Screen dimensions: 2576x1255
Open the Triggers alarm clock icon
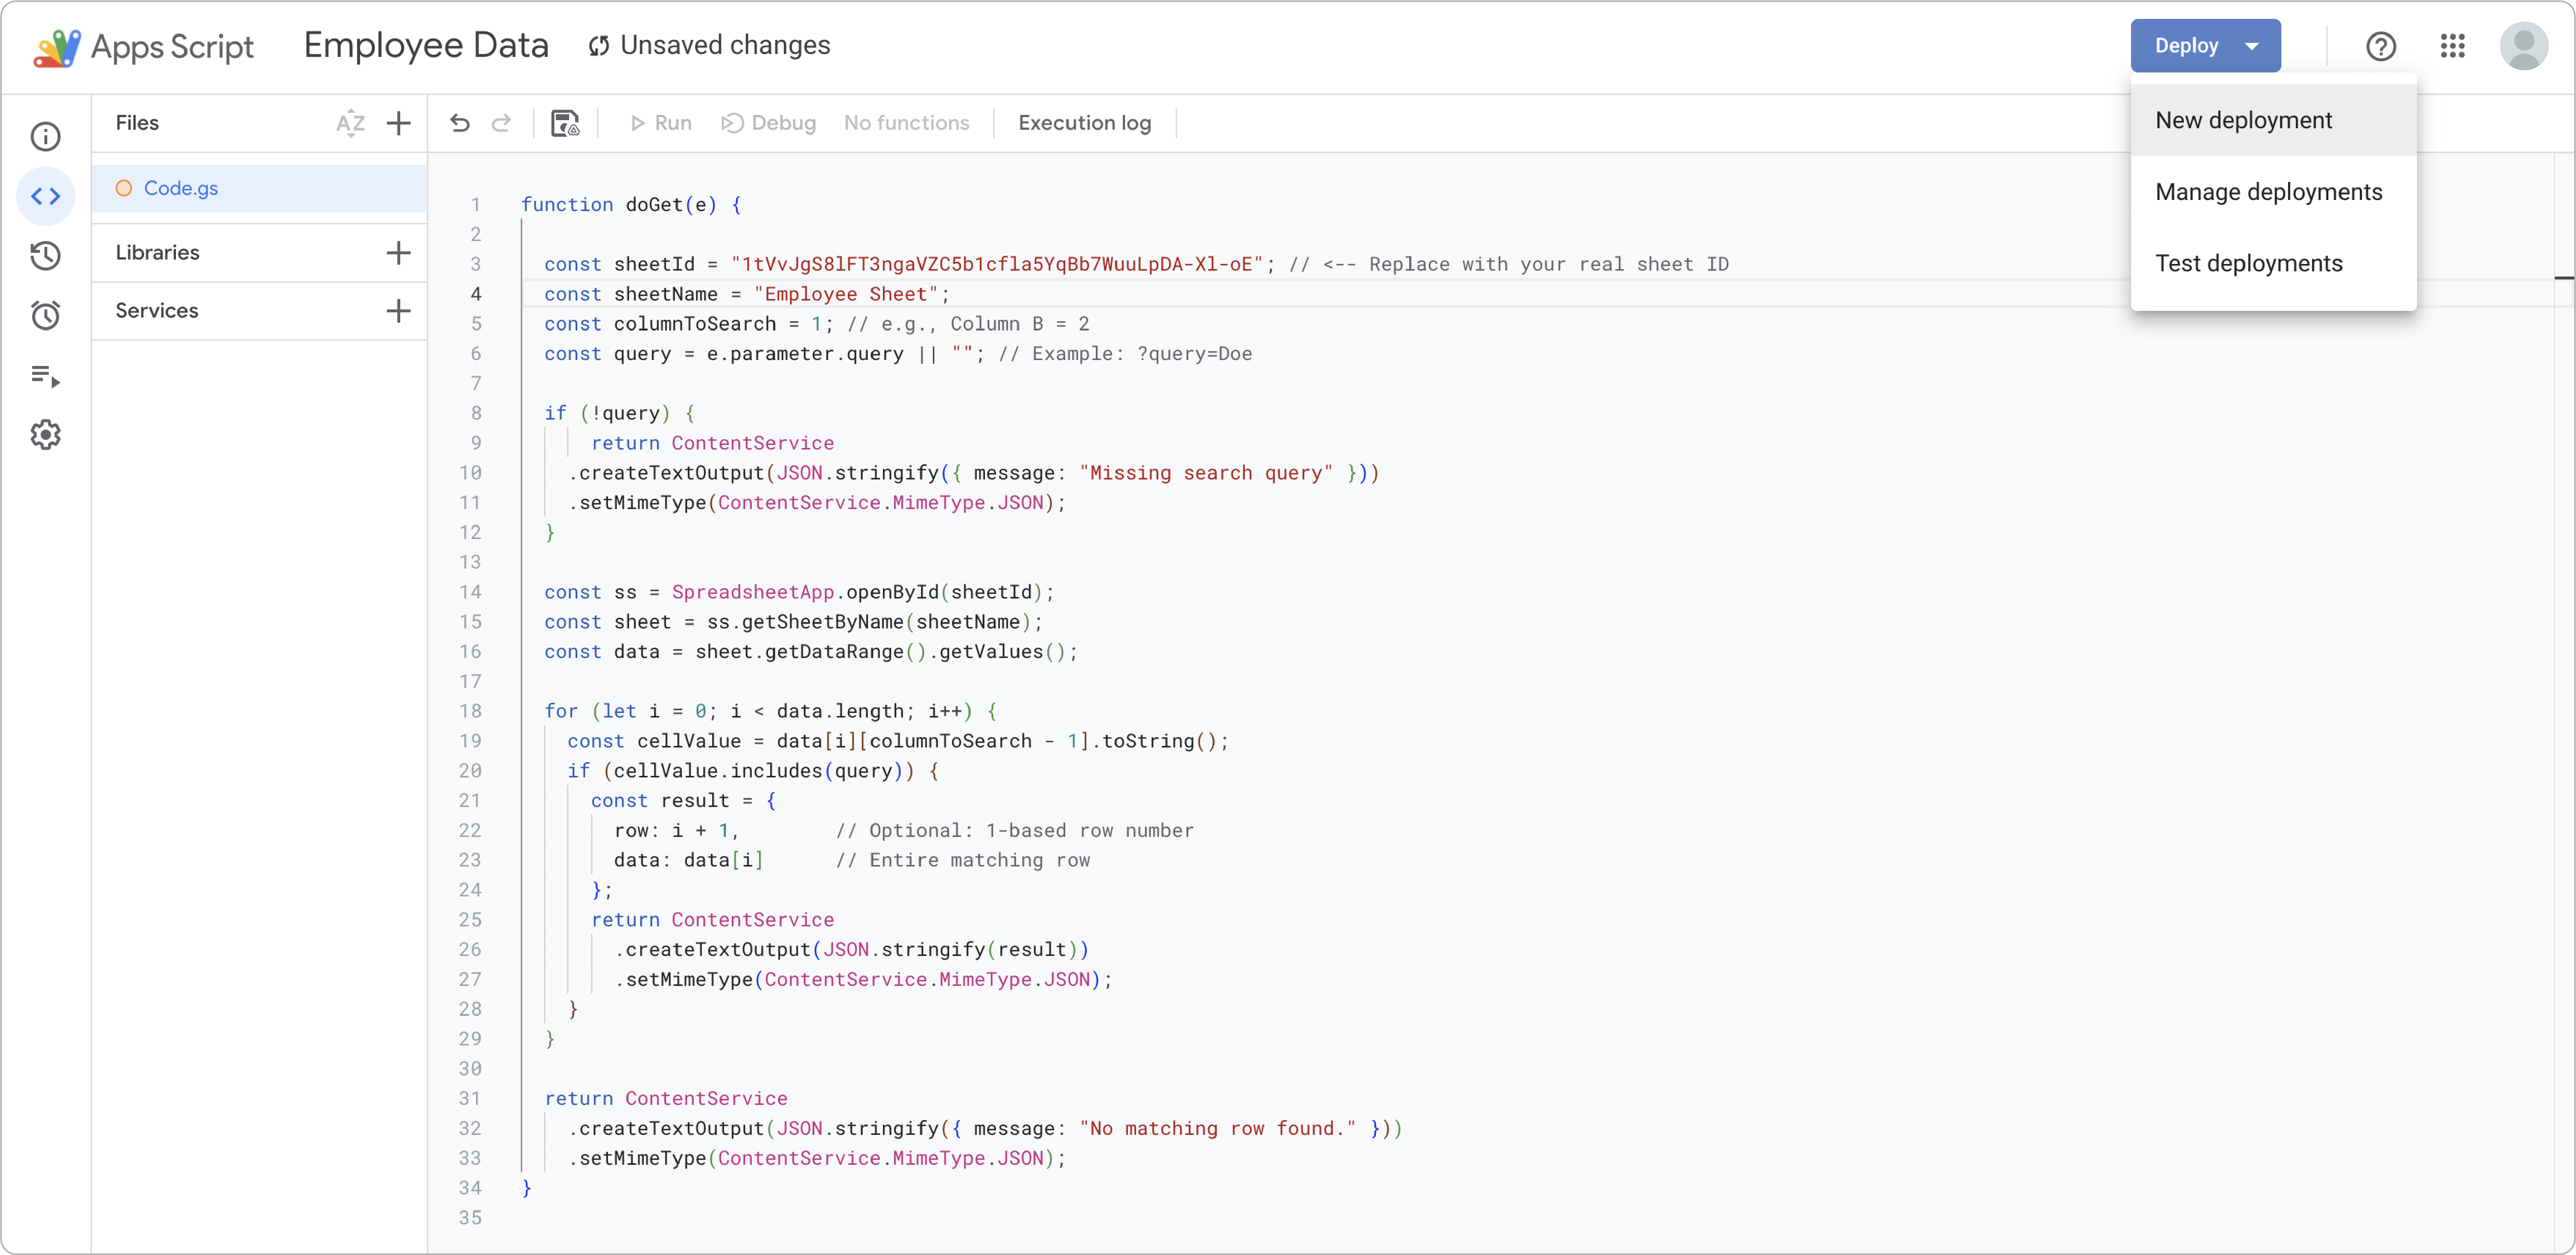46,316
